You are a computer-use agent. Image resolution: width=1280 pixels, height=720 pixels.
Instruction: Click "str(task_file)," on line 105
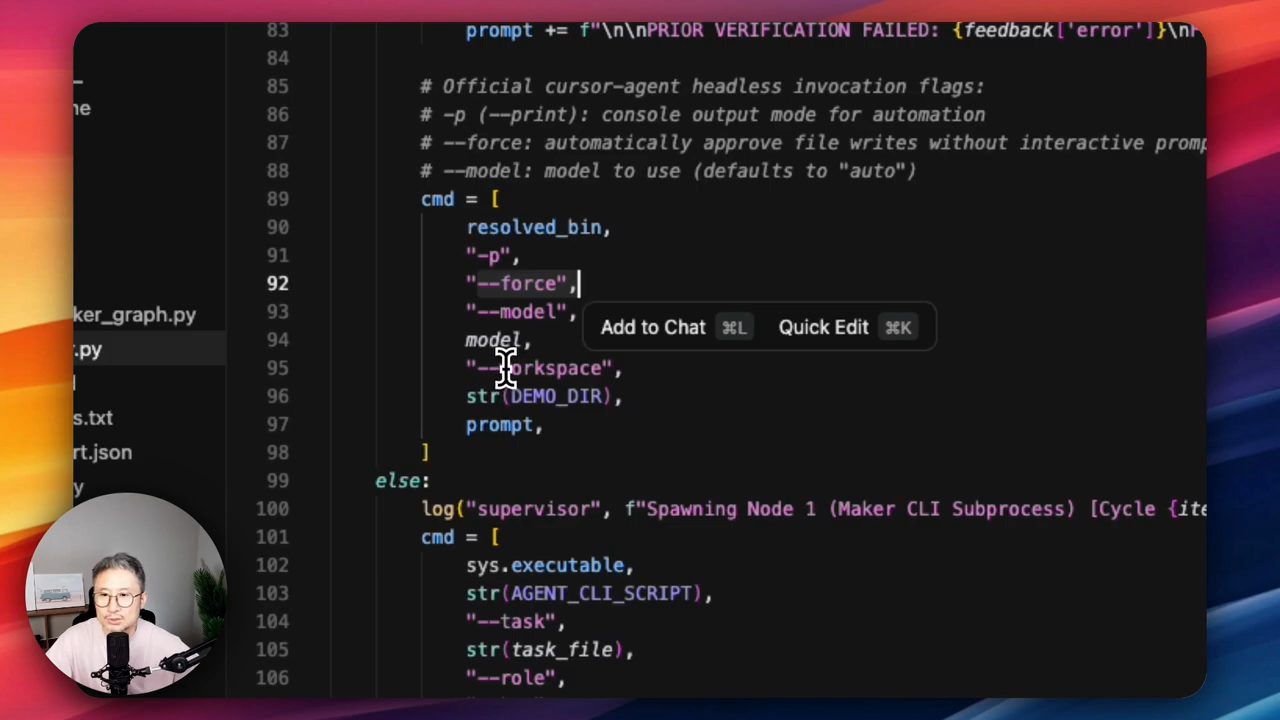click(x=549, y=650)
